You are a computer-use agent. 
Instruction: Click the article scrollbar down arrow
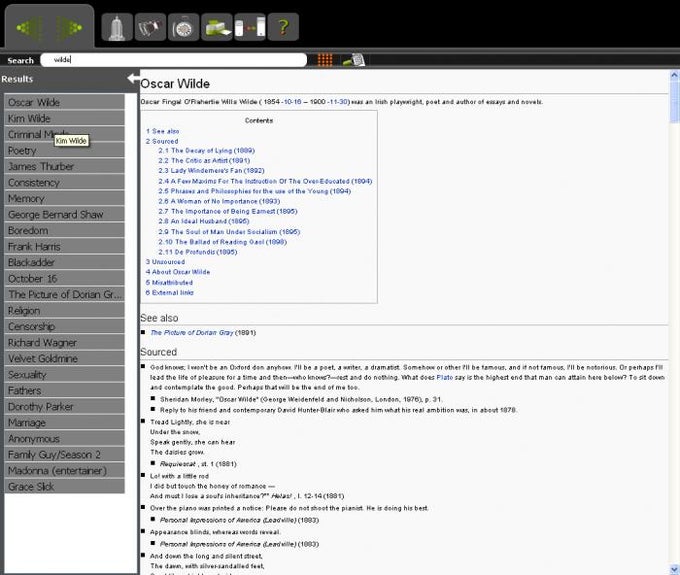click(674, 569)
